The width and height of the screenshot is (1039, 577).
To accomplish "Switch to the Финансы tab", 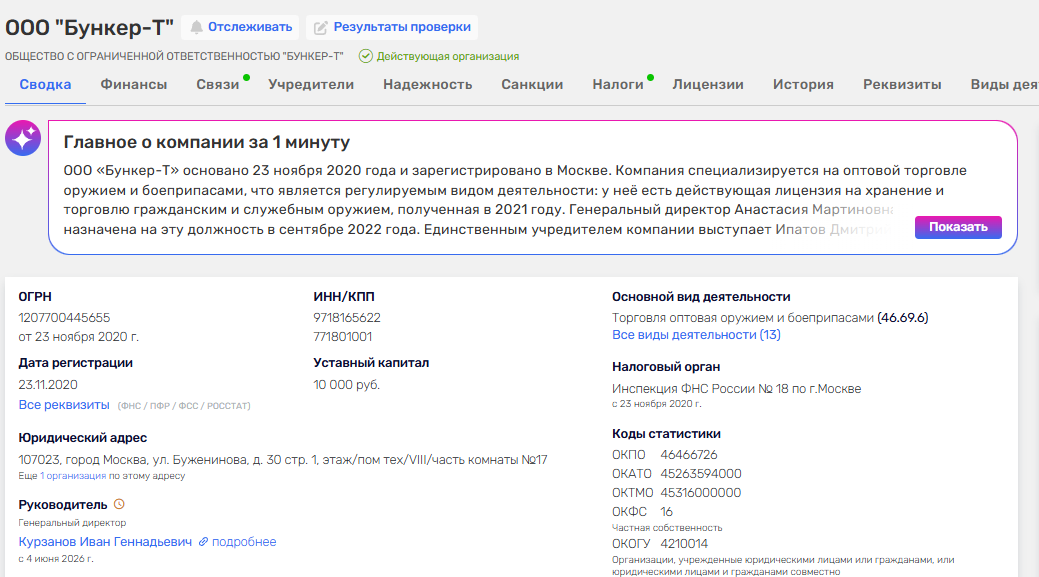I will coord(134,85).
